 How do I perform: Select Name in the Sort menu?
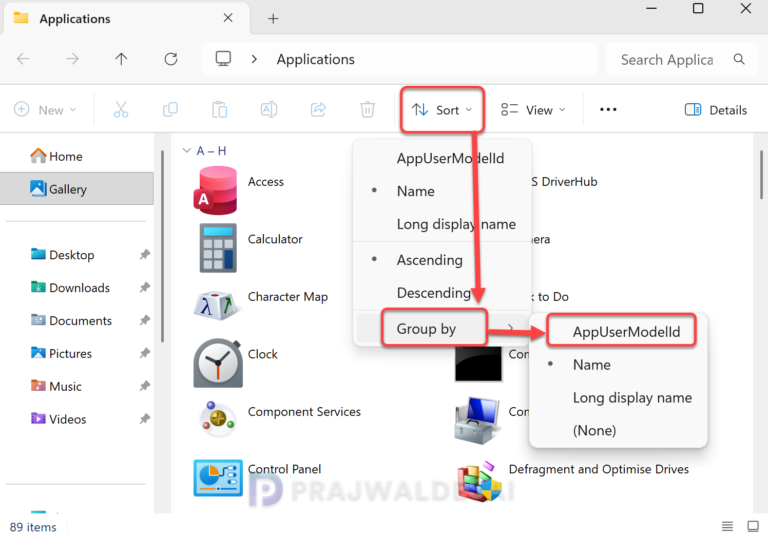coord(415,191)
